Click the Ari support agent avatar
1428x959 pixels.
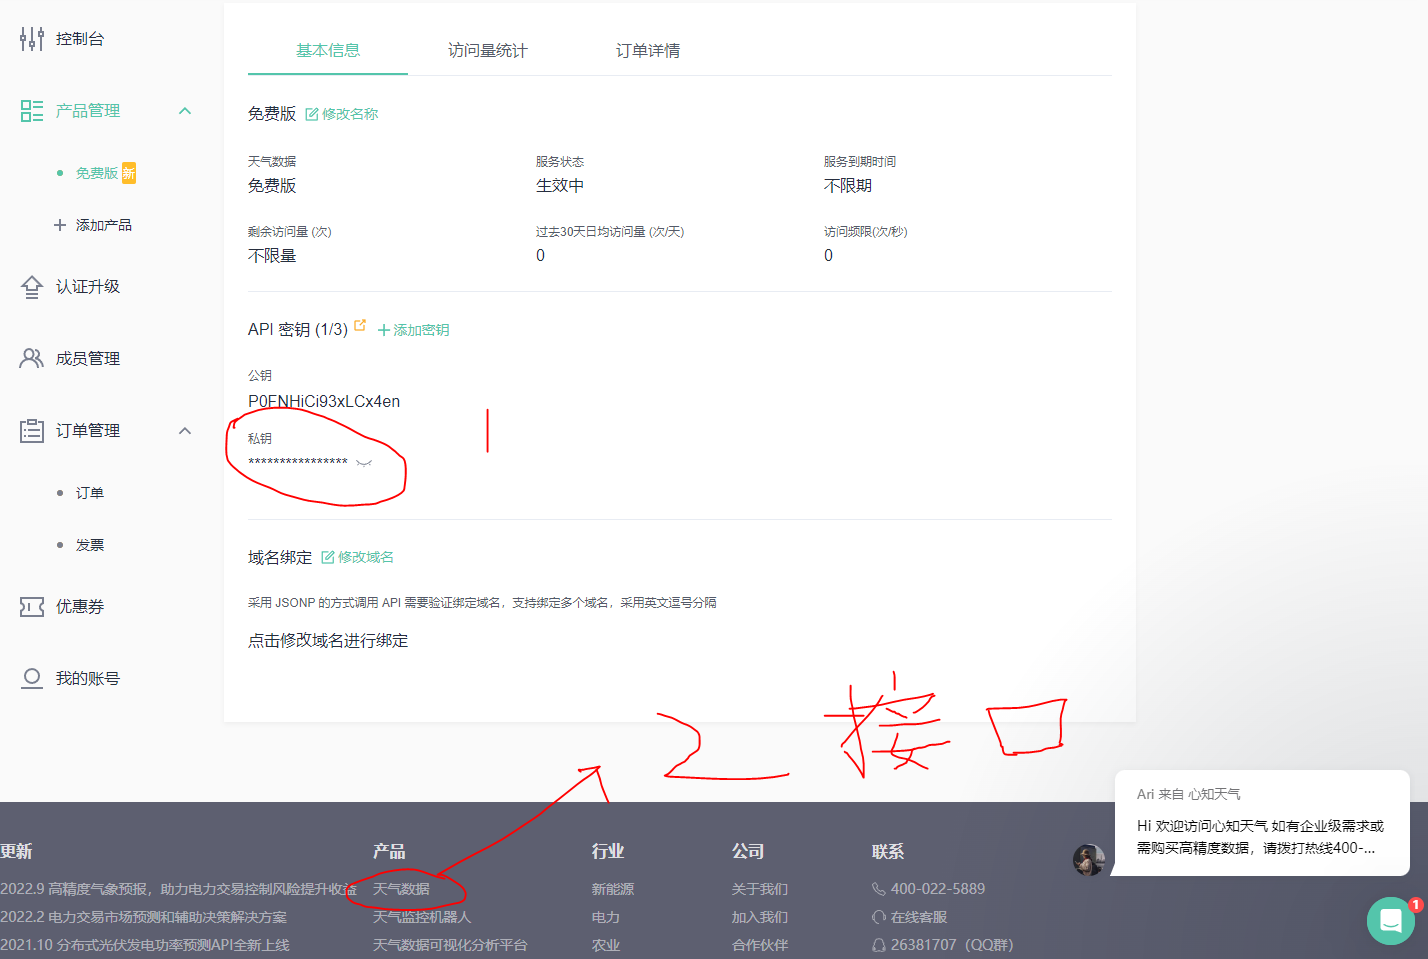(x=1088, y=859)
